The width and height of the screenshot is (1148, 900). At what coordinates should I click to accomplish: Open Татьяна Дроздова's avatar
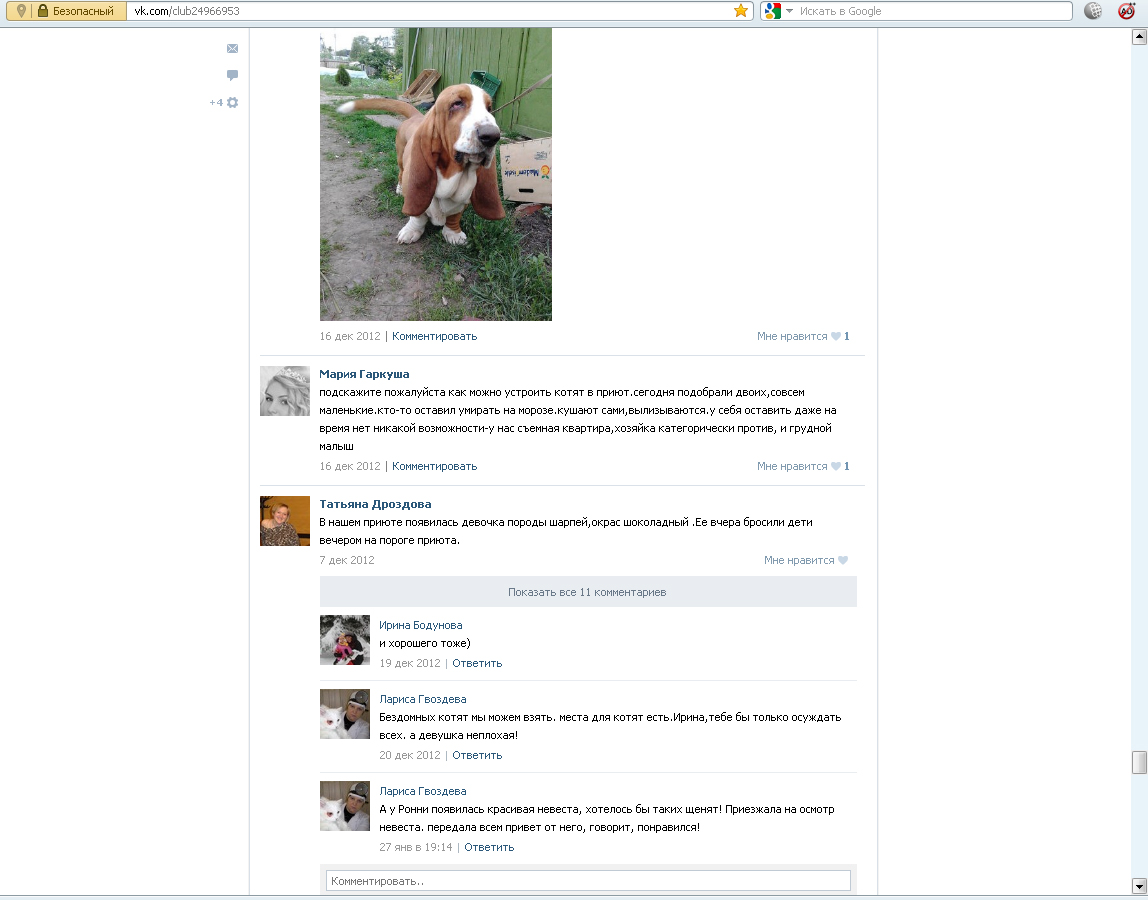point(285,521)
